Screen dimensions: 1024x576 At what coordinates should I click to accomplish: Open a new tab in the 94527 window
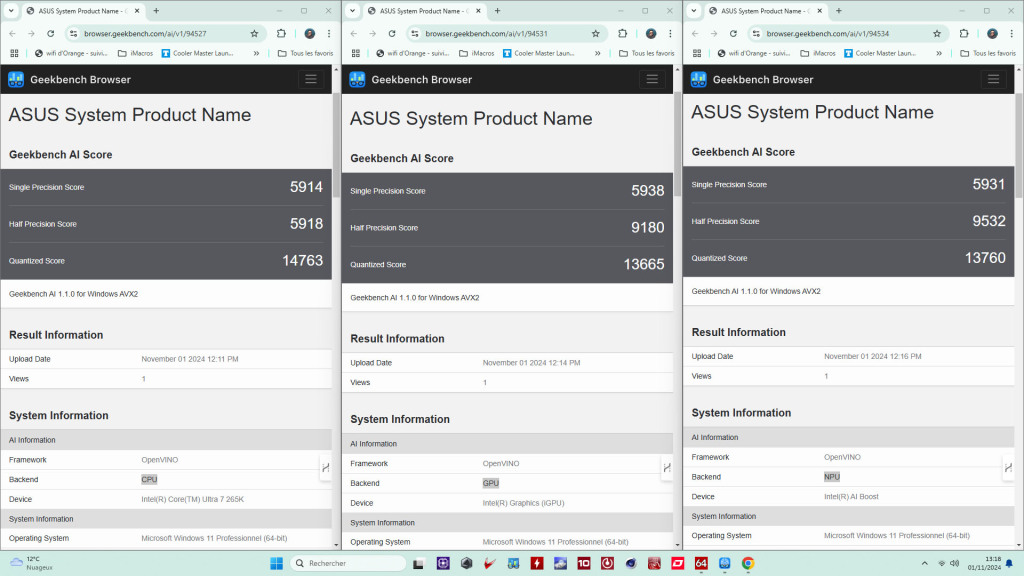pyautogui.click(x=156, y=11)
